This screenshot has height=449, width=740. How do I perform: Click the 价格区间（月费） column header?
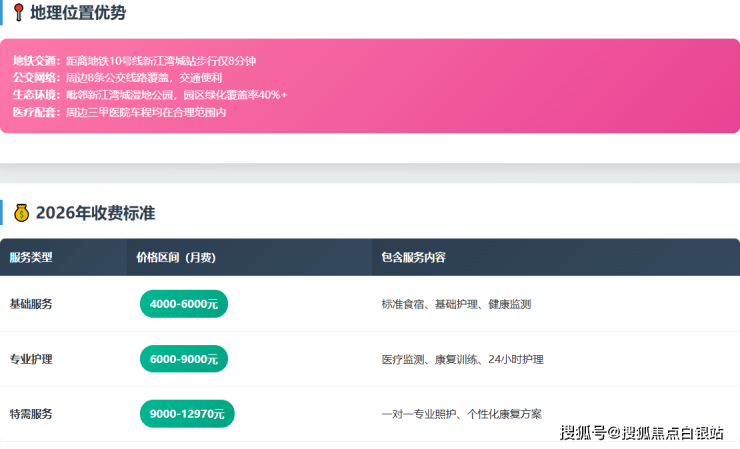(176, 257)
